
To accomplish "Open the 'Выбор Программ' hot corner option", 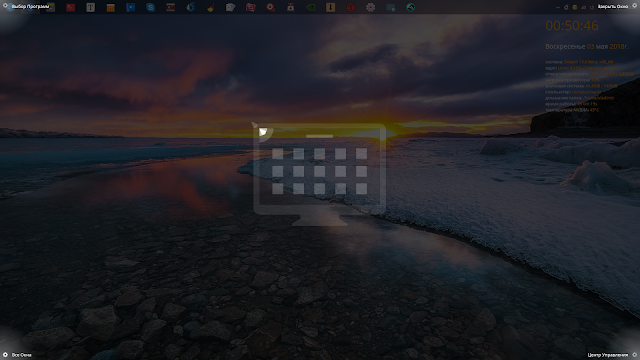I will point(30,7).
